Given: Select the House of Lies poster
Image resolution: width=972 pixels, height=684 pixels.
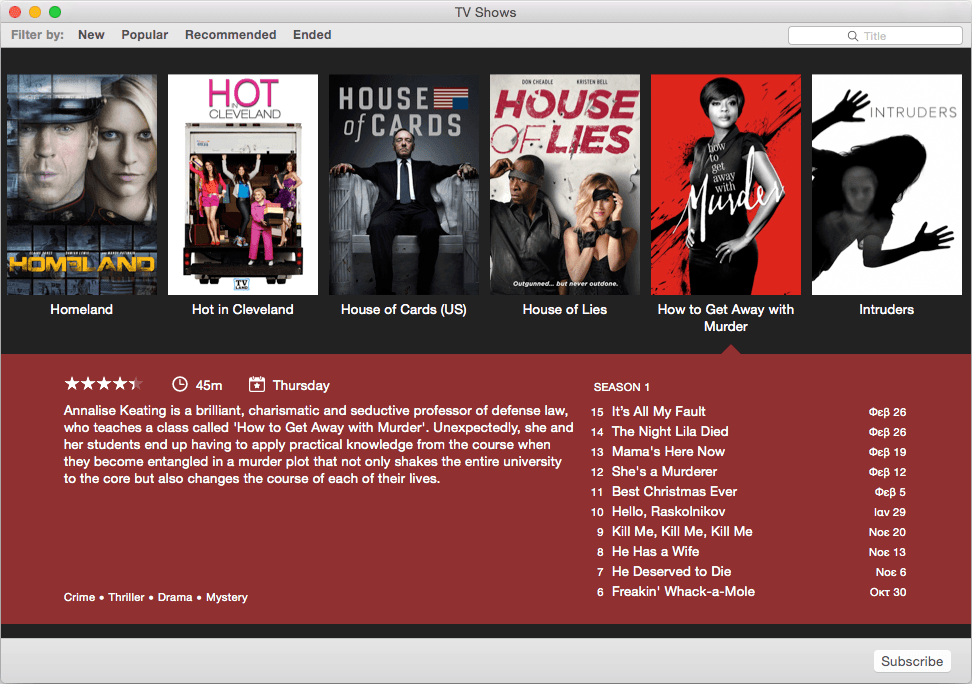Looking at the screenshot, I should point(565,185).
